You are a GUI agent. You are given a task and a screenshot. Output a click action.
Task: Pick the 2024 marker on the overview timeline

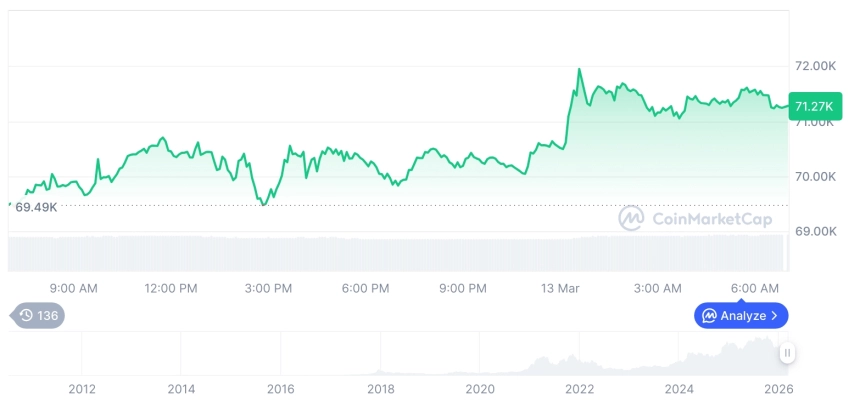tap(679, 388)
